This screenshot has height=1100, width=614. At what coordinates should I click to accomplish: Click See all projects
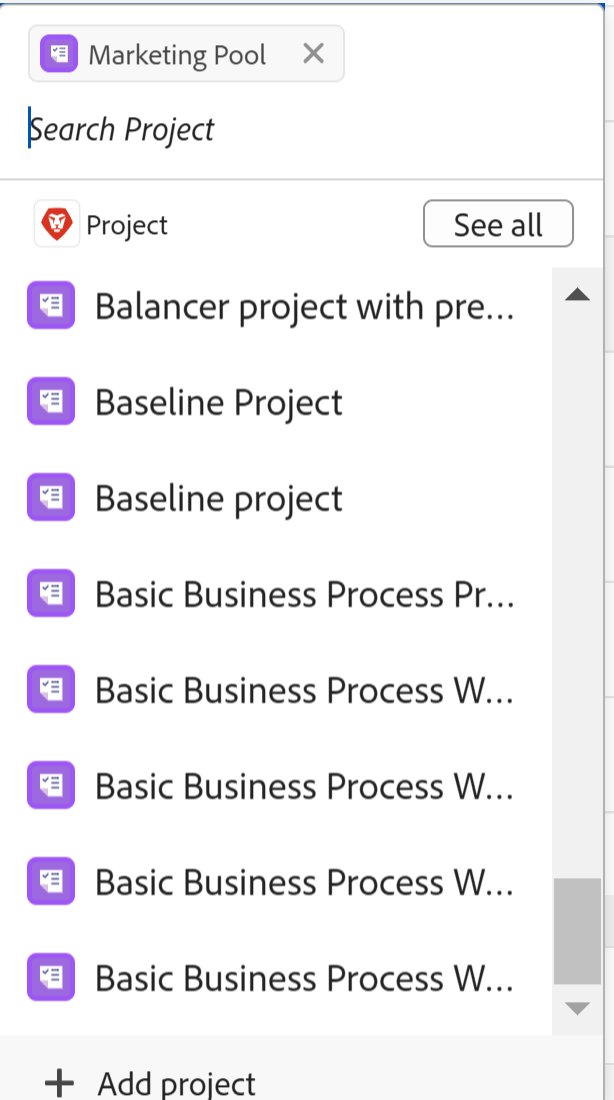(x=498, y=224)
